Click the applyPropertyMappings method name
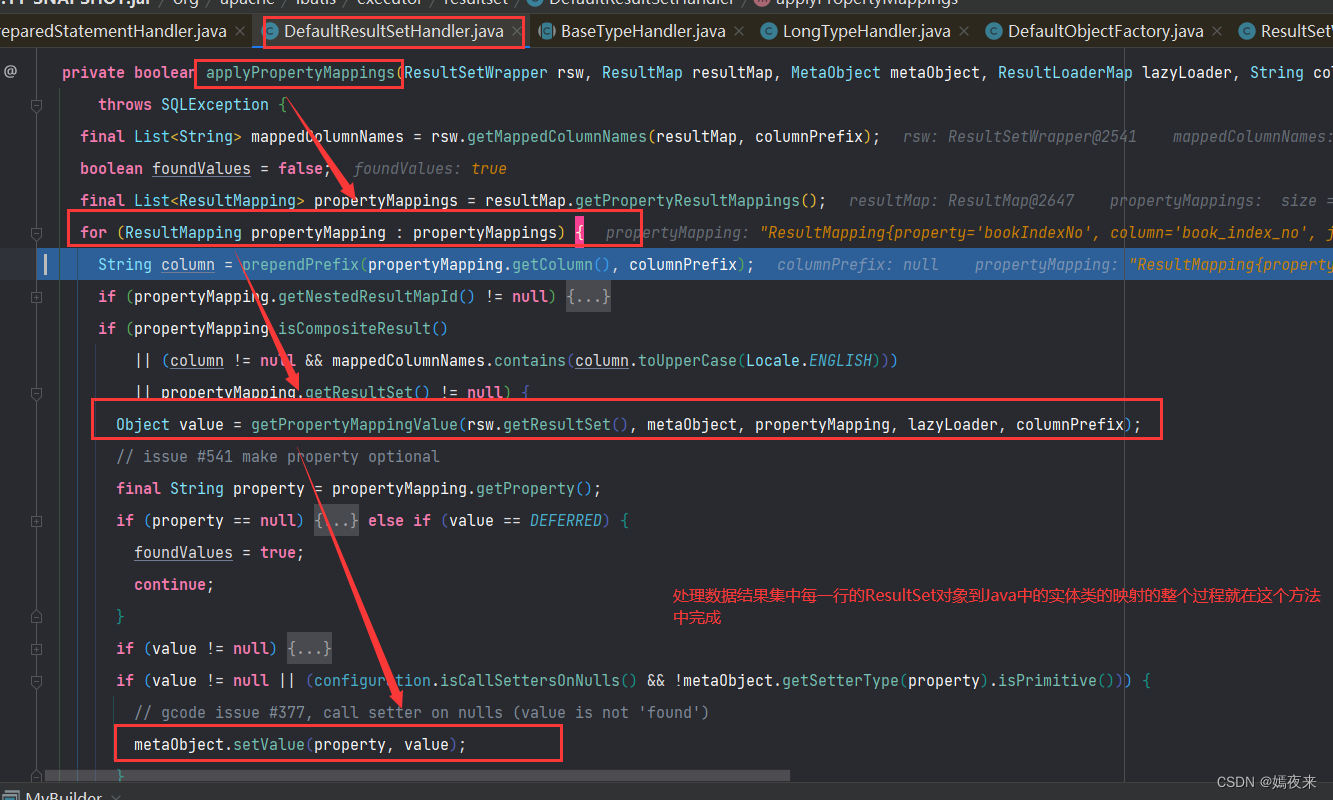This screenshot has height=800, width=1333. 301,72
